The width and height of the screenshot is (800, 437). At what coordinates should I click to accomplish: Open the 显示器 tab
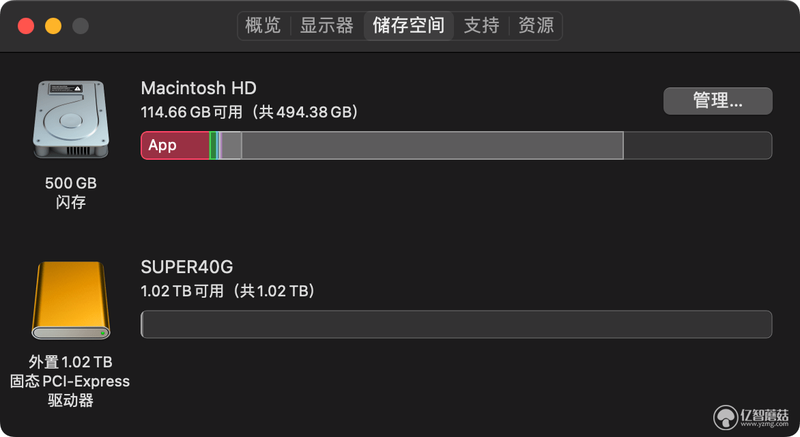click(327, 25)
